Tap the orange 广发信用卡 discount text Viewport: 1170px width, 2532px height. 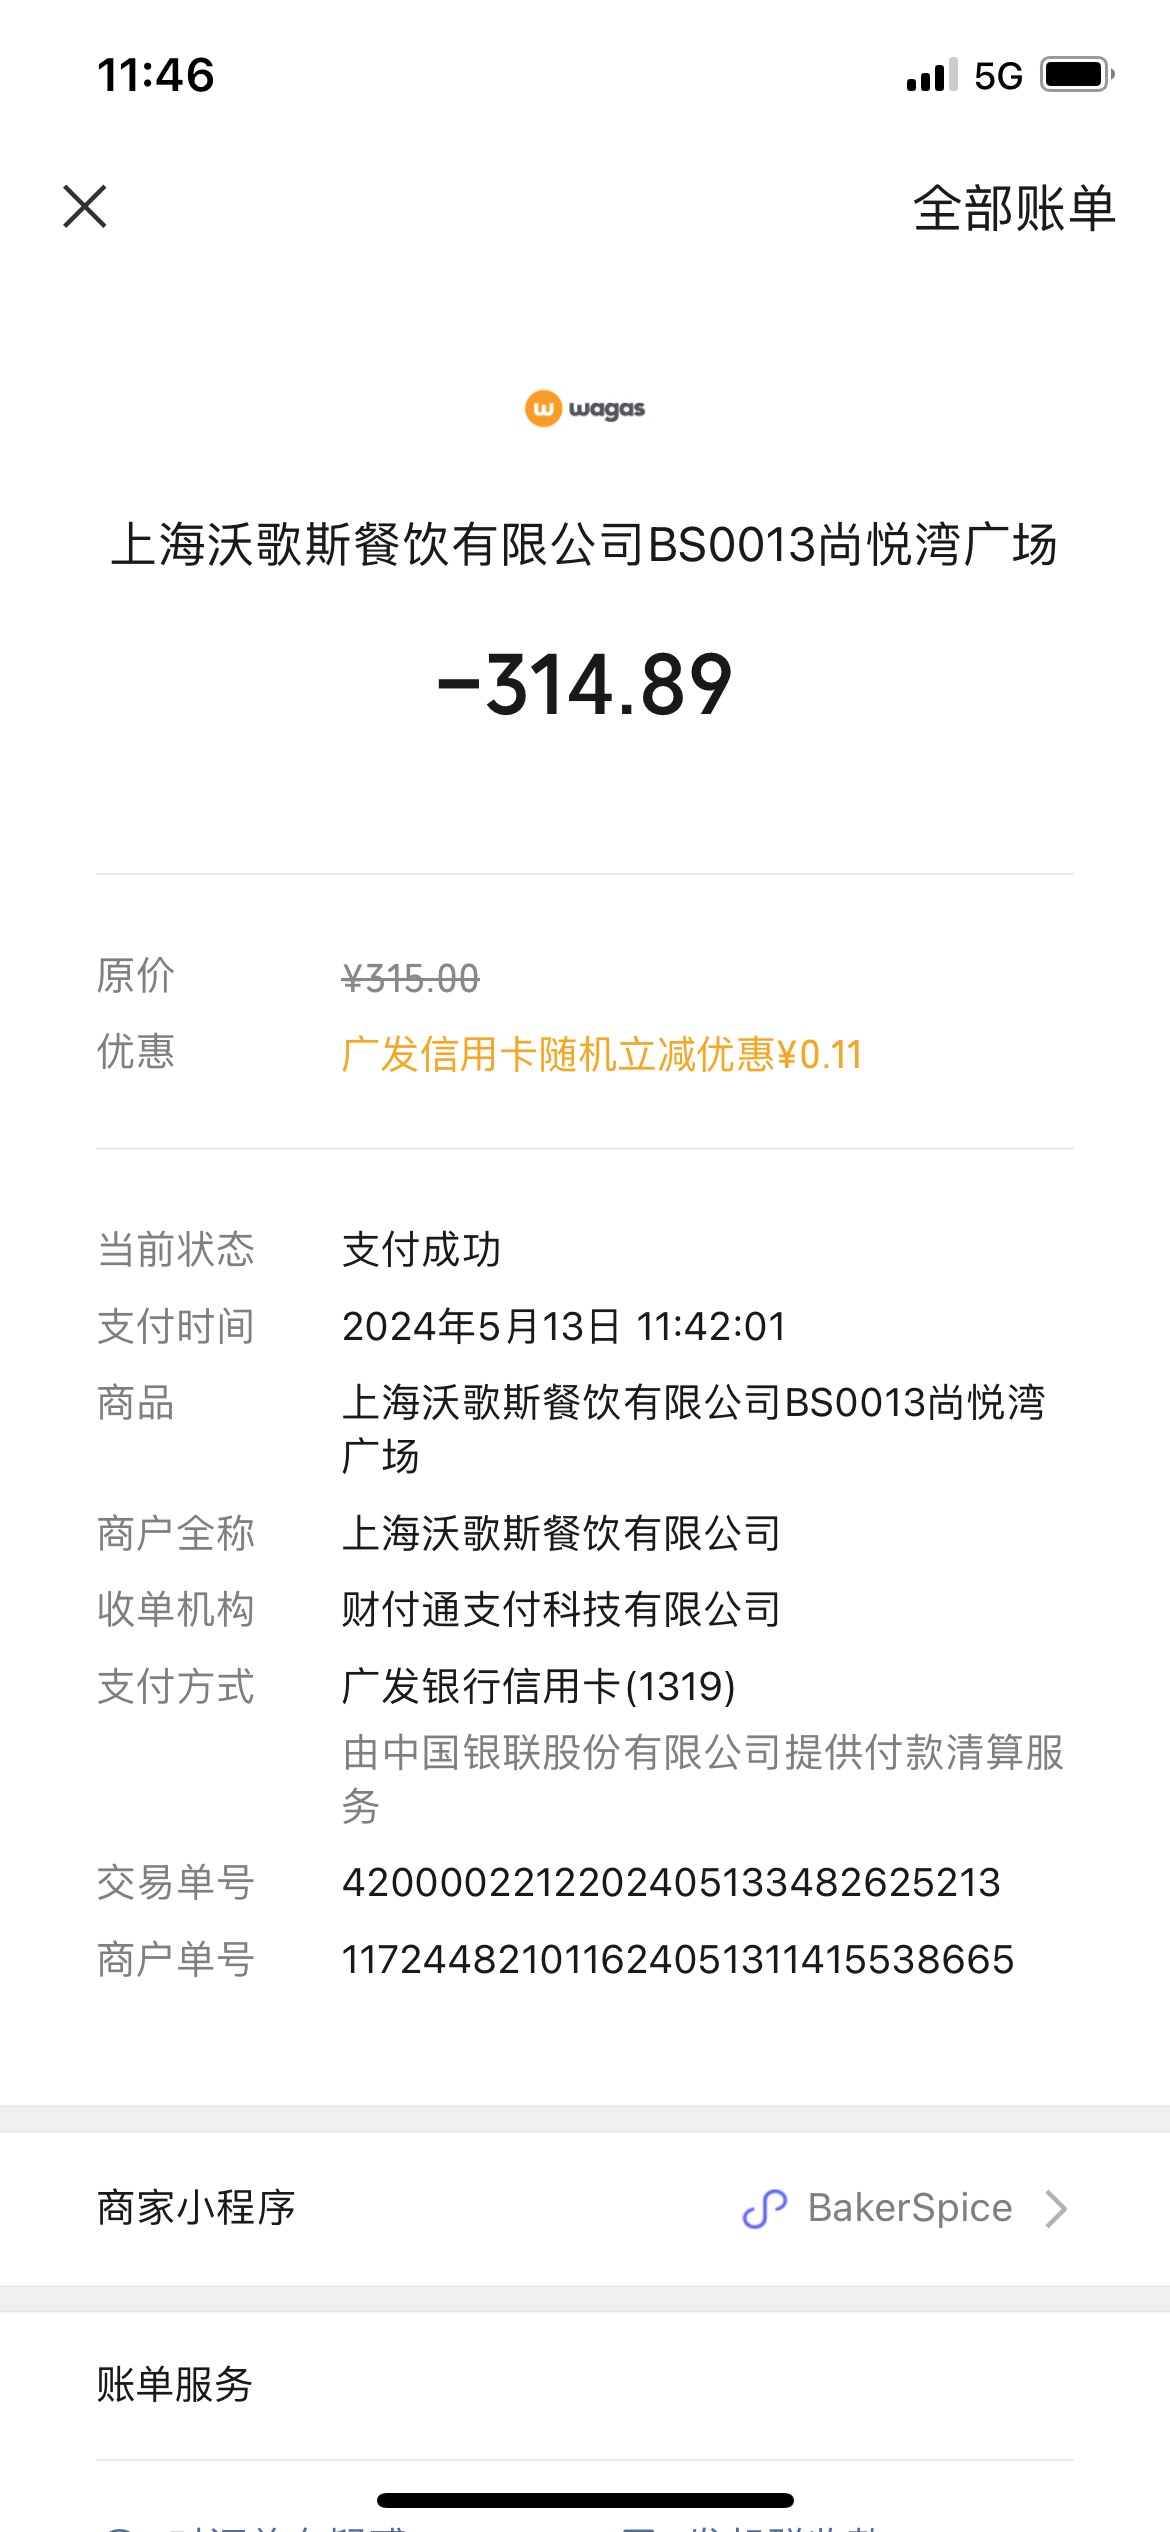[602, 1054]
